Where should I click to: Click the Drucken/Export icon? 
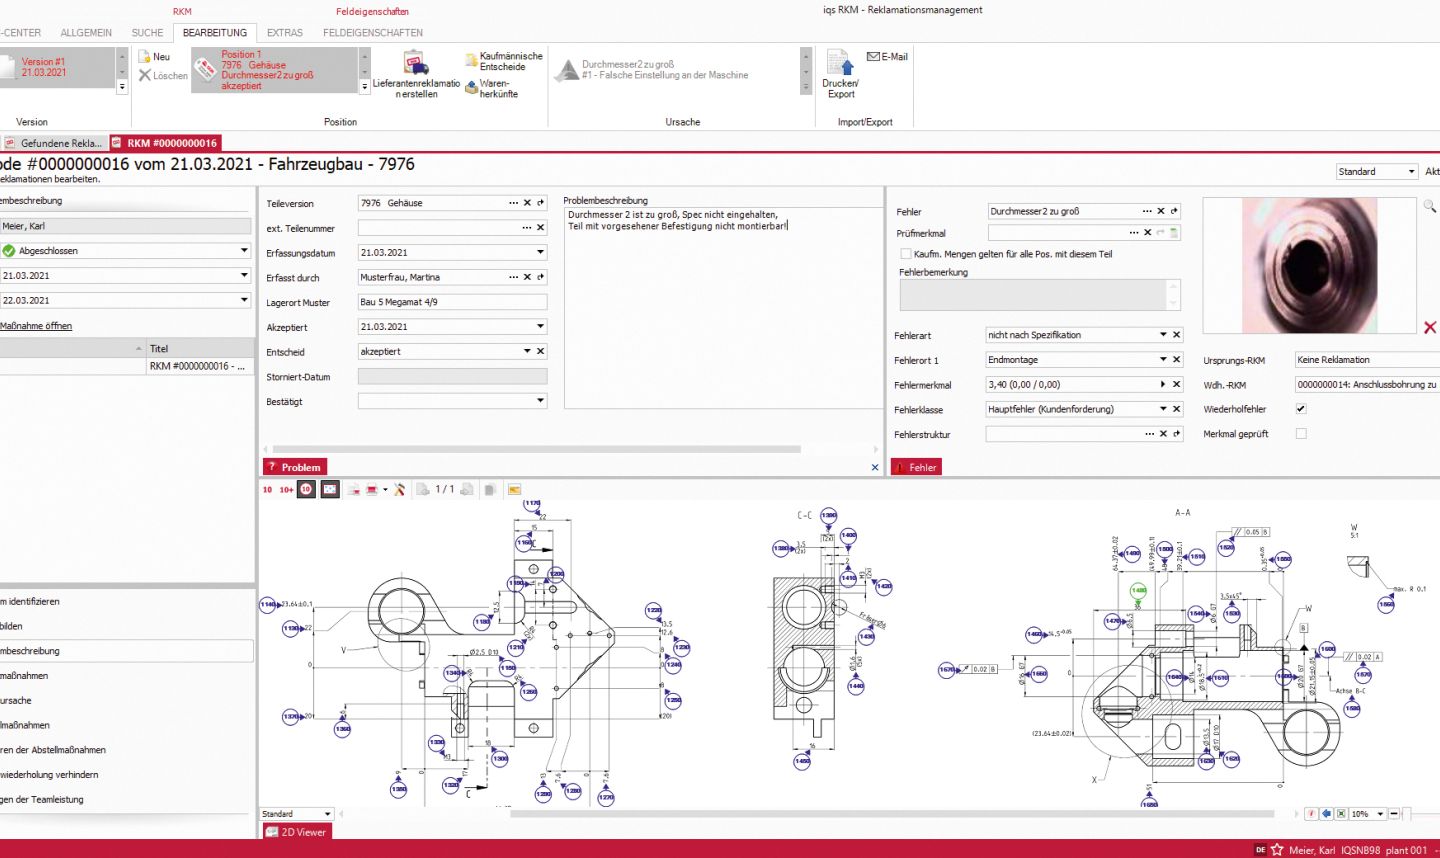[839, 64]
